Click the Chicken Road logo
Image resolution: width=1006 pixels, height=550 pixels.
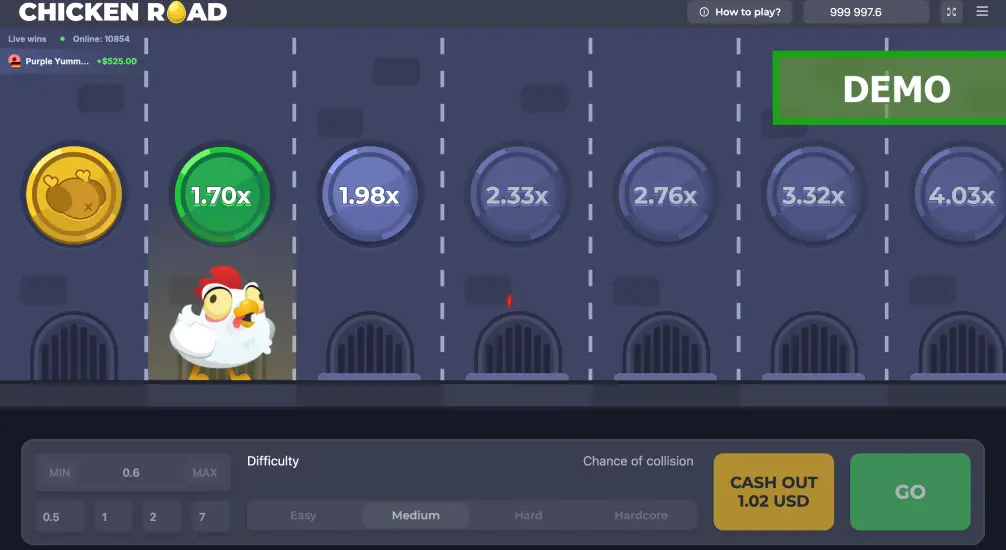123,12
